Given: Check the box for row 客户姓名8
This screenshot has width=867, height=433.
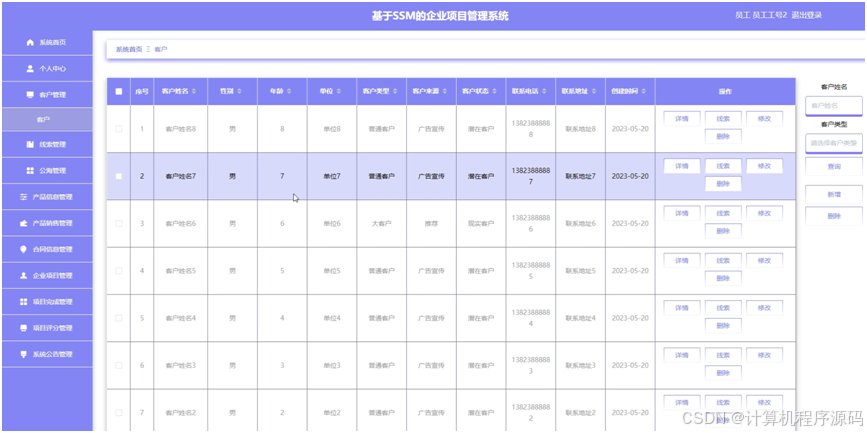Looking at the screenshot, I should (118, 129).
